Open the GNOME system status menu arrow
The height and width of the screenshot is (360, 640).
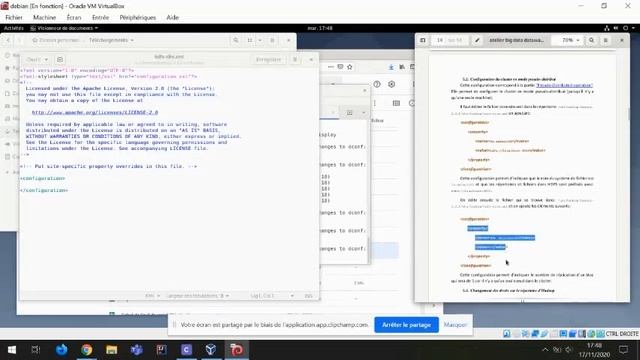coord(633,28)
